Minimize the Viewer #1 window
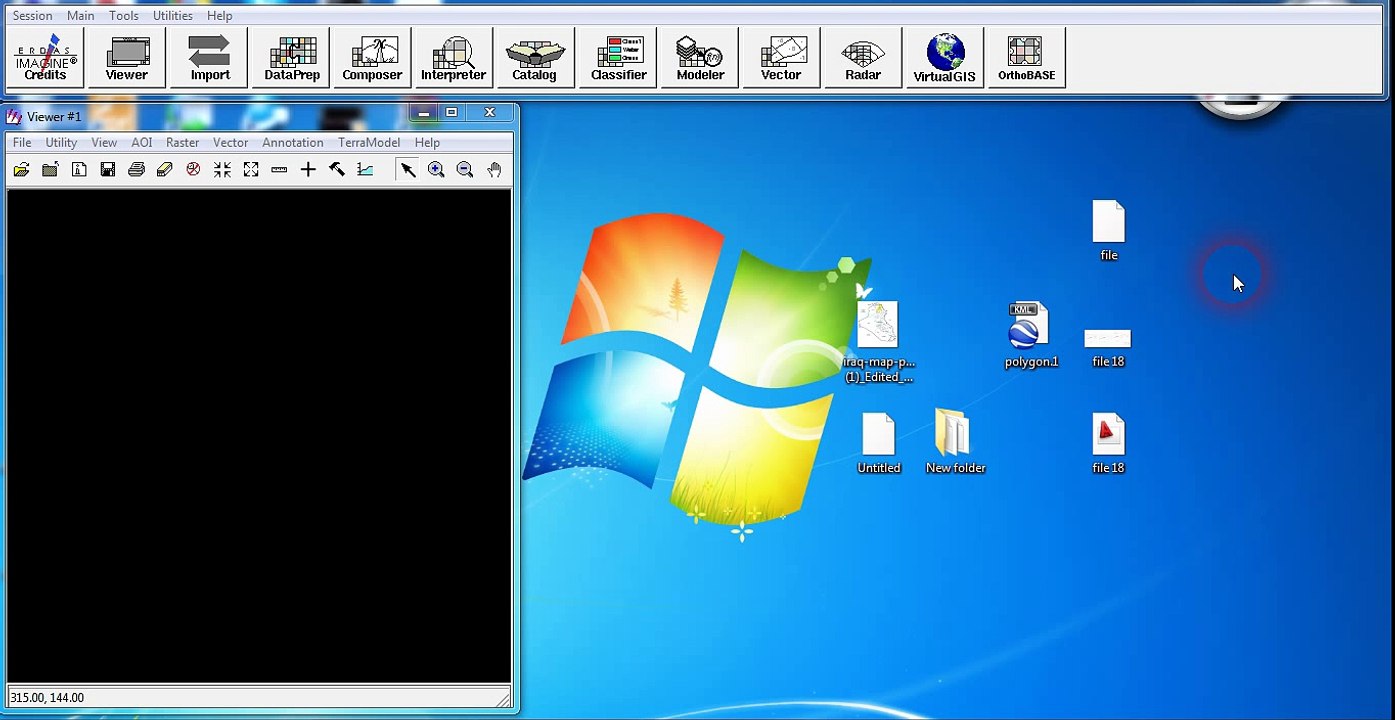The height and width of the screenshot is (720, 1395). (x=424, y=112)
